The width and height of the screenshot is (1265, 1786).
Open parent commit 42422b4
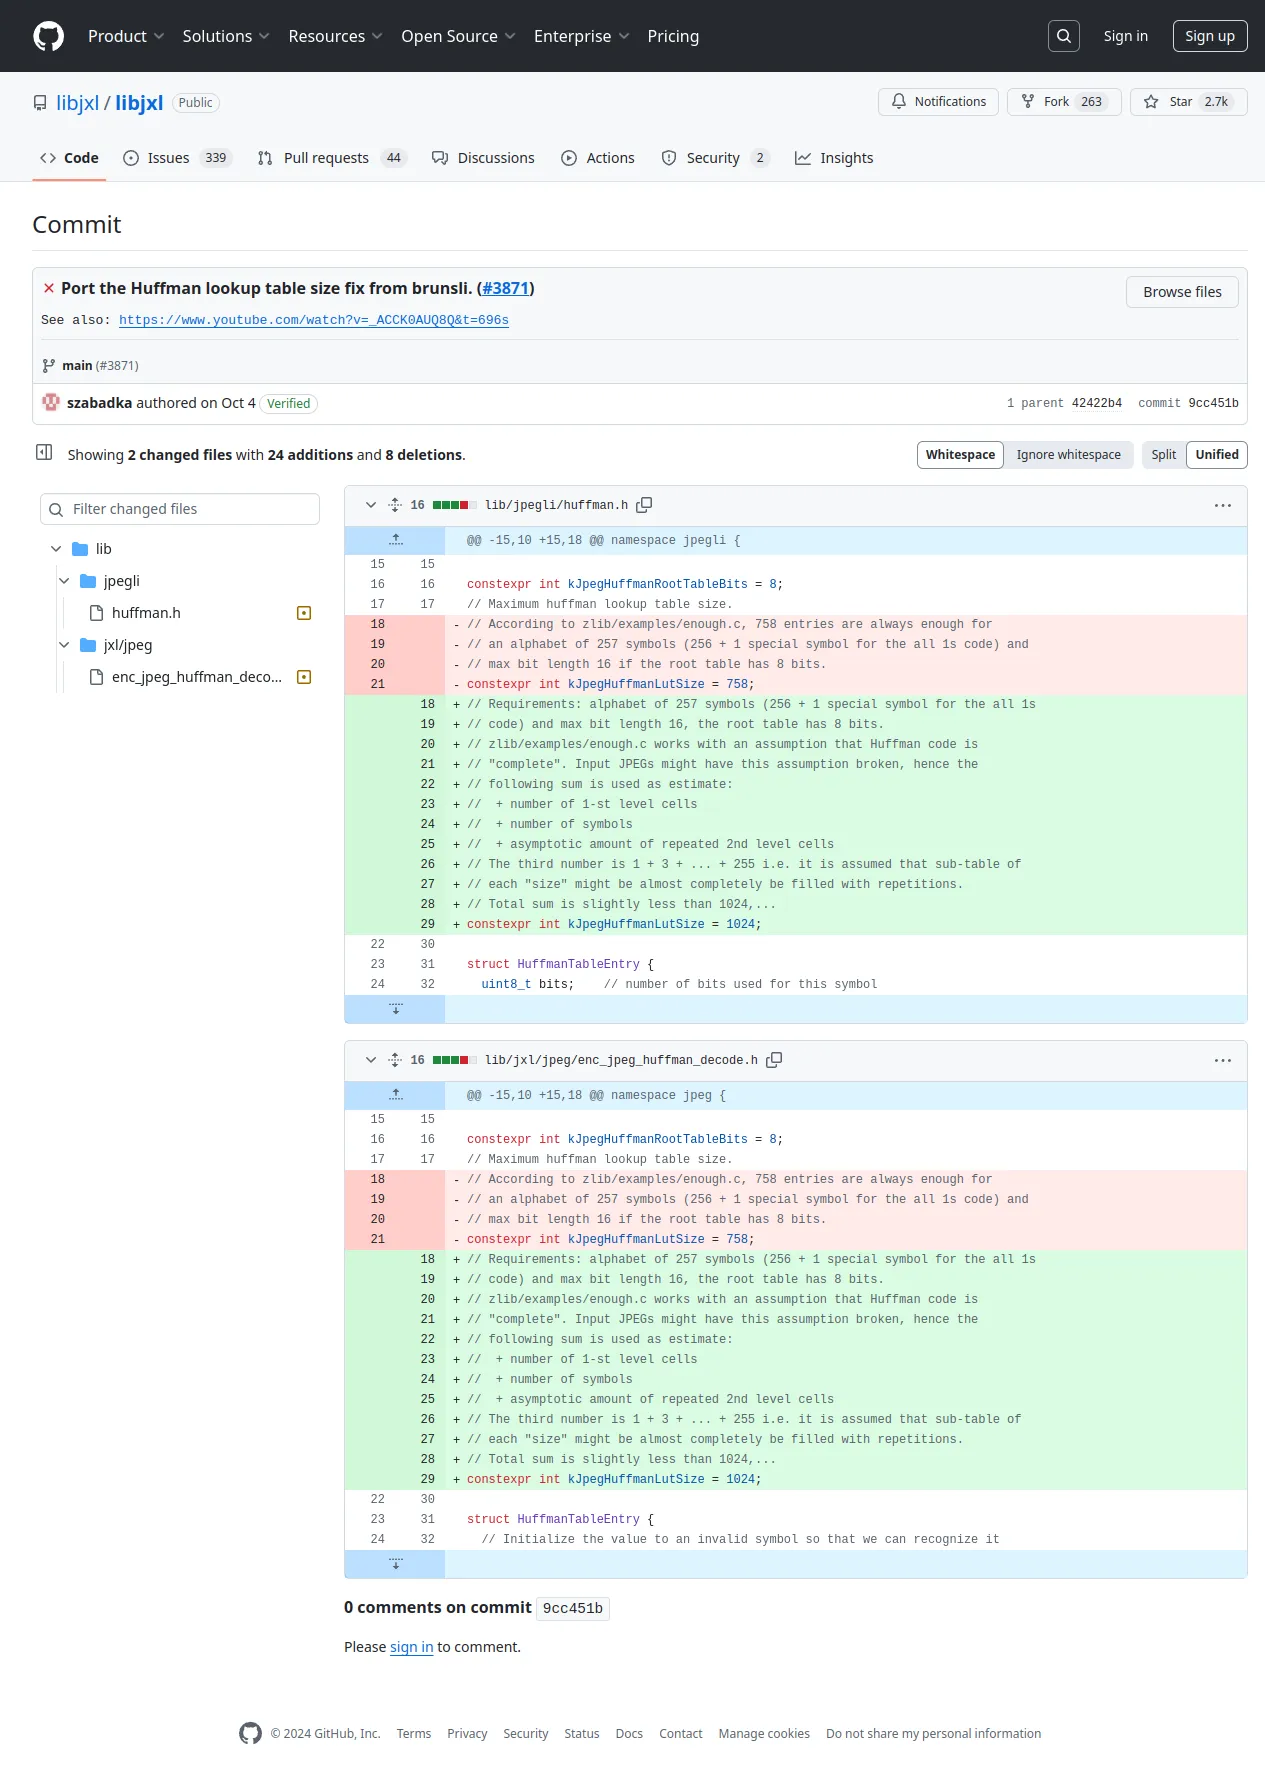pos(1097,403)
